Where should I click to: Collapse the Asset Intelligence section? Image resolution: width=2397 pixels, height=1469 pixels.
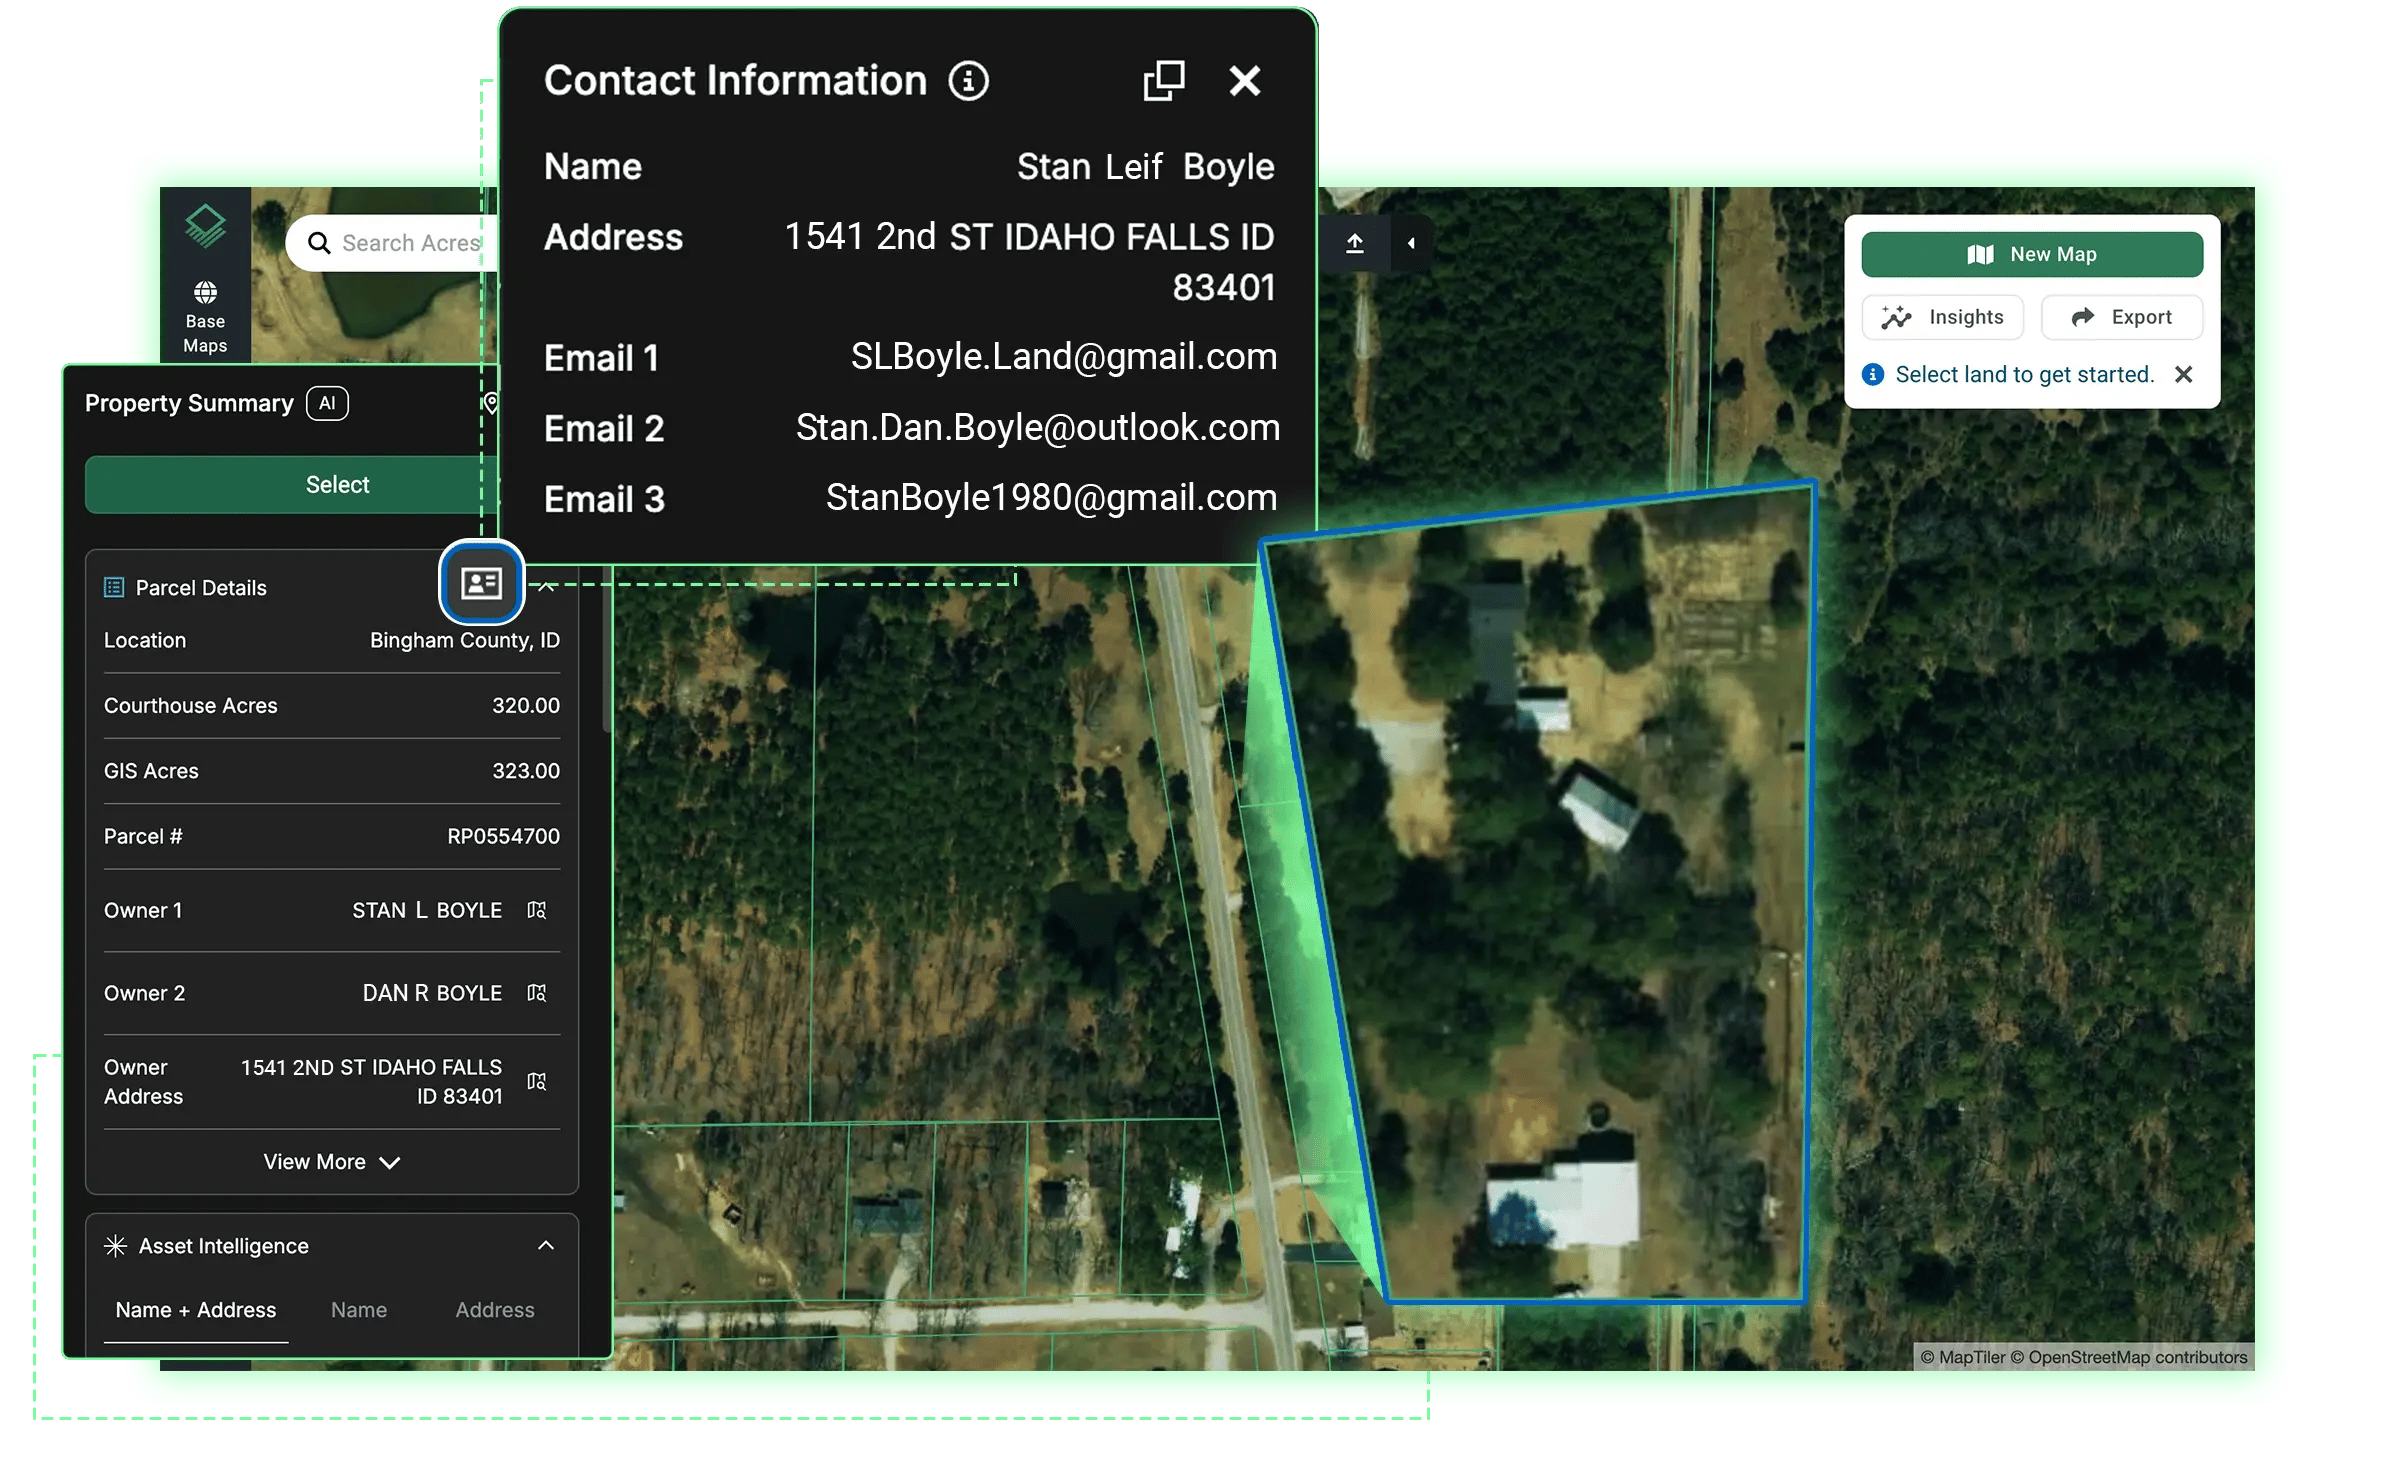click(x=546, y=1245)
